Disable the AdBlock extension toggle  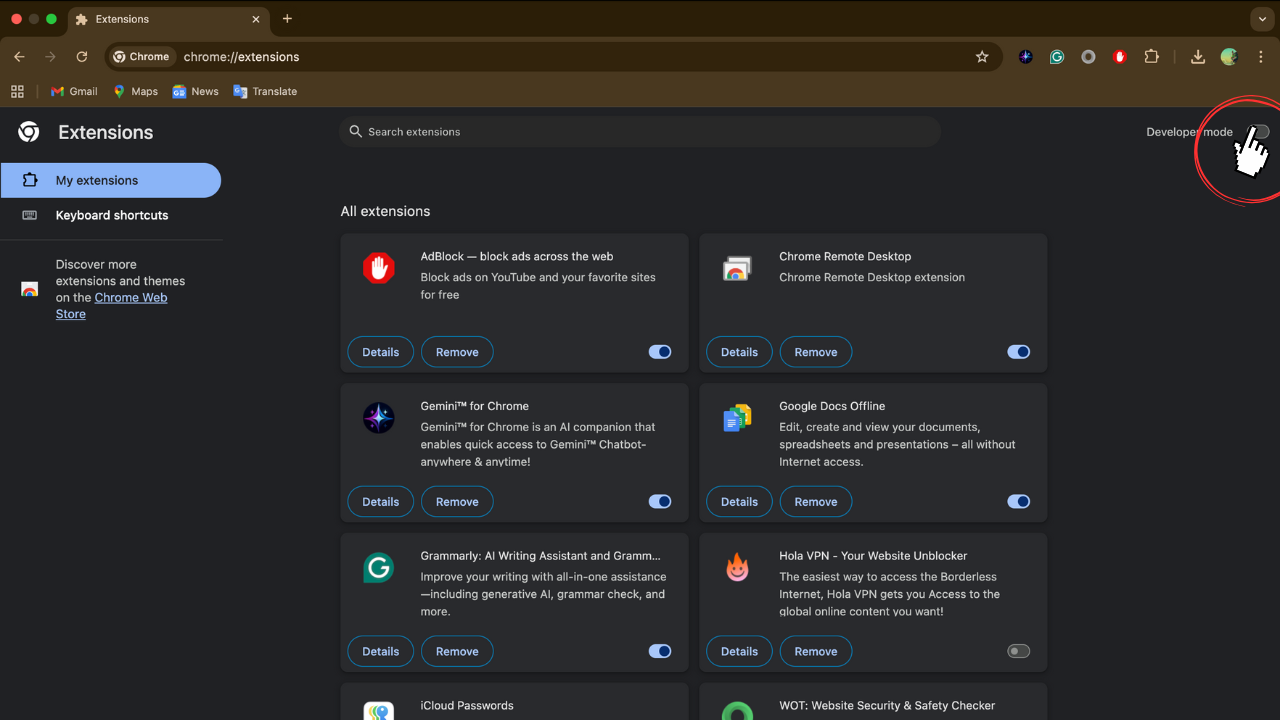[660, 351]
